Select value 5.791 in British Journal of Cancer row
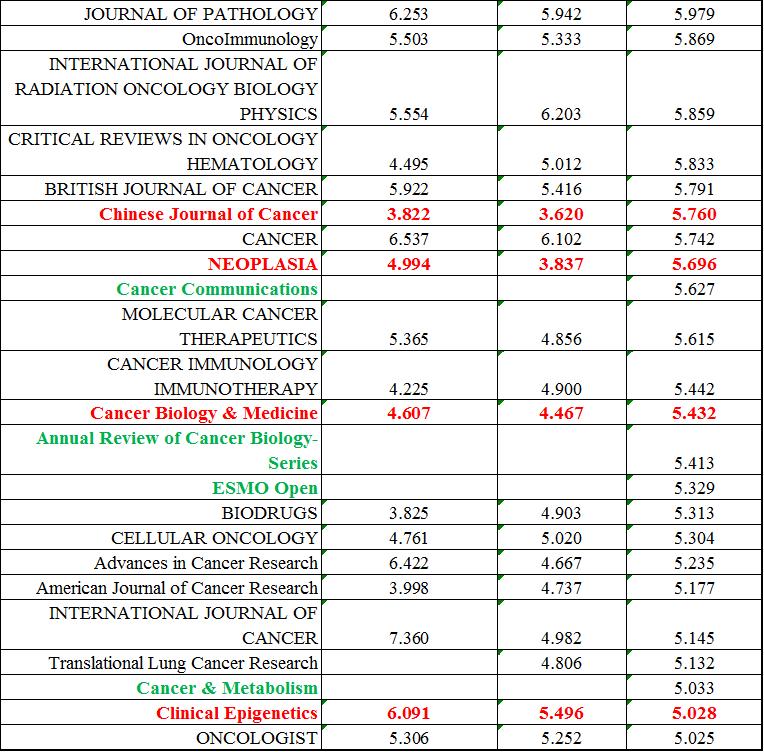This screenshot has height=752, width=764. (x=694, y=189)
